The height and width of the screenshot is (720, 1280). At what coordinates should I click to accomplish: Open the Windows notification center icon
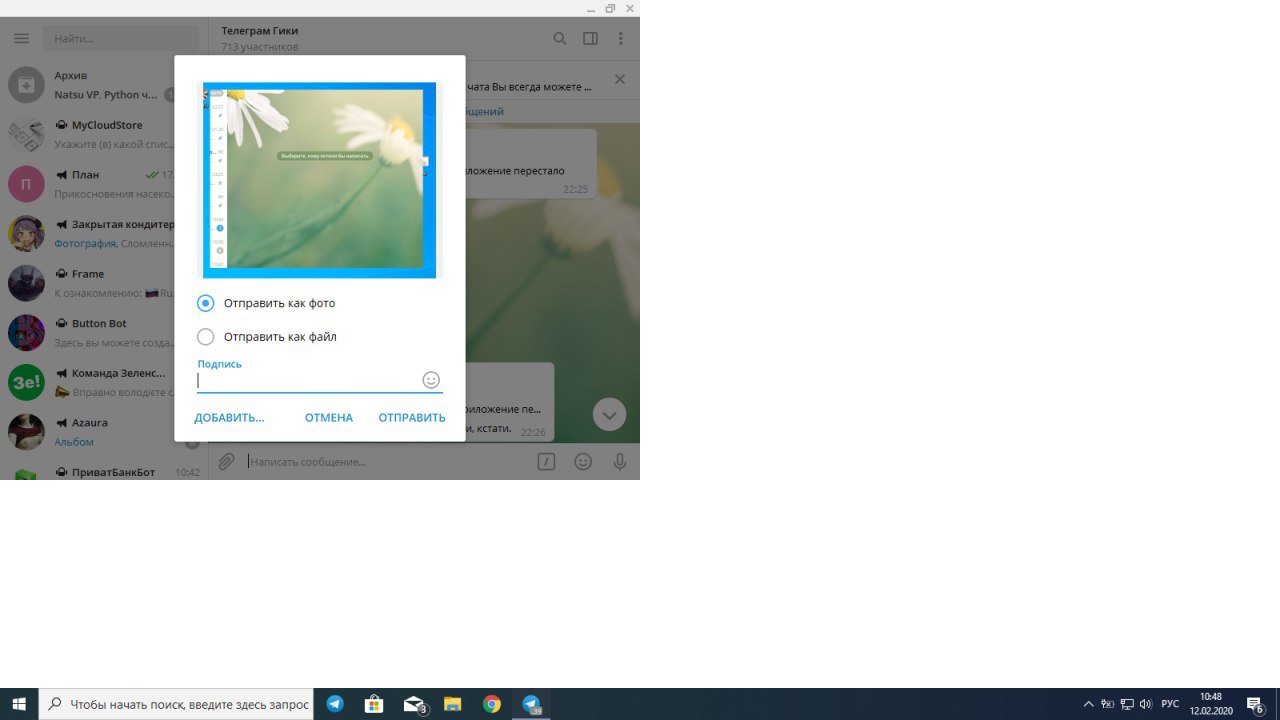pos(1256,704)
